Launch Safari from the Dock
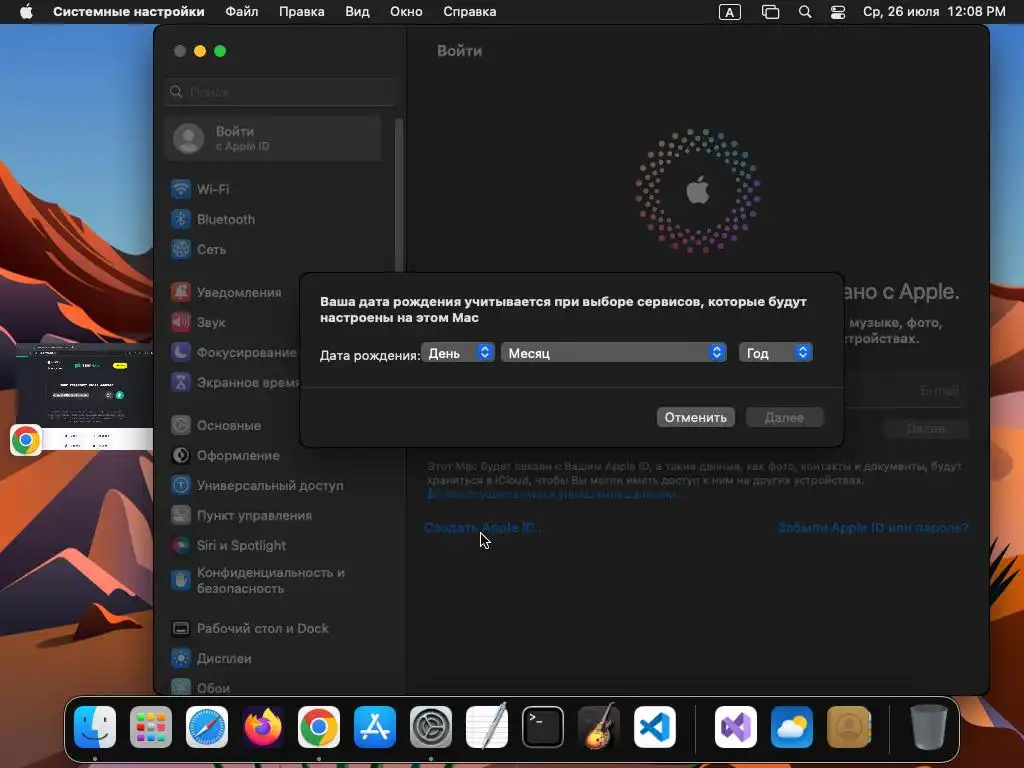This screenshot has width=1024, height=768. coord(207,727)
